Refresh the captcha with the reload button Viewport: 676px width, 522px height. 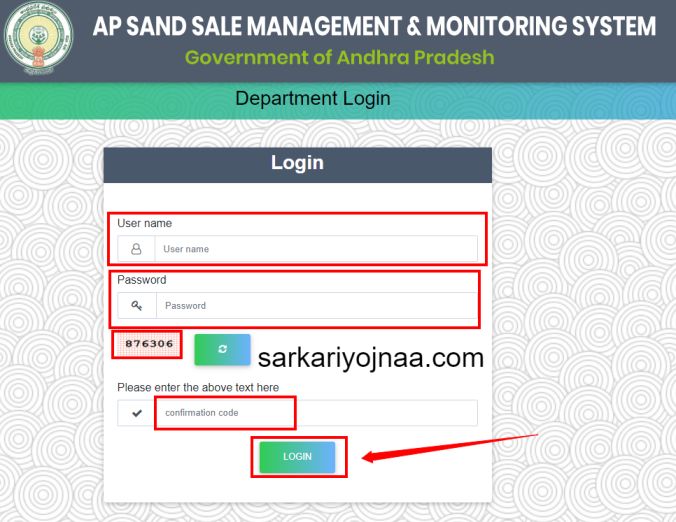tap(222, 350)
